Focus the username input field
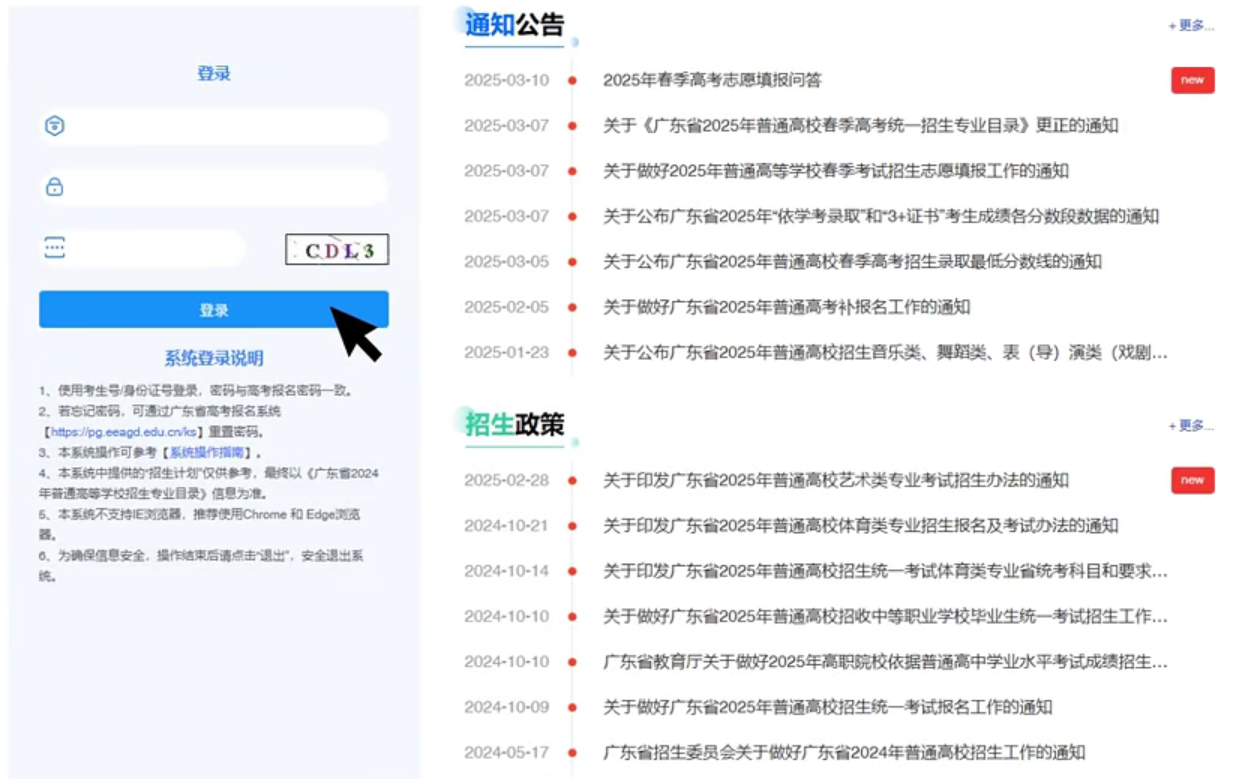 pyautogui.click(x=213, y=126)
